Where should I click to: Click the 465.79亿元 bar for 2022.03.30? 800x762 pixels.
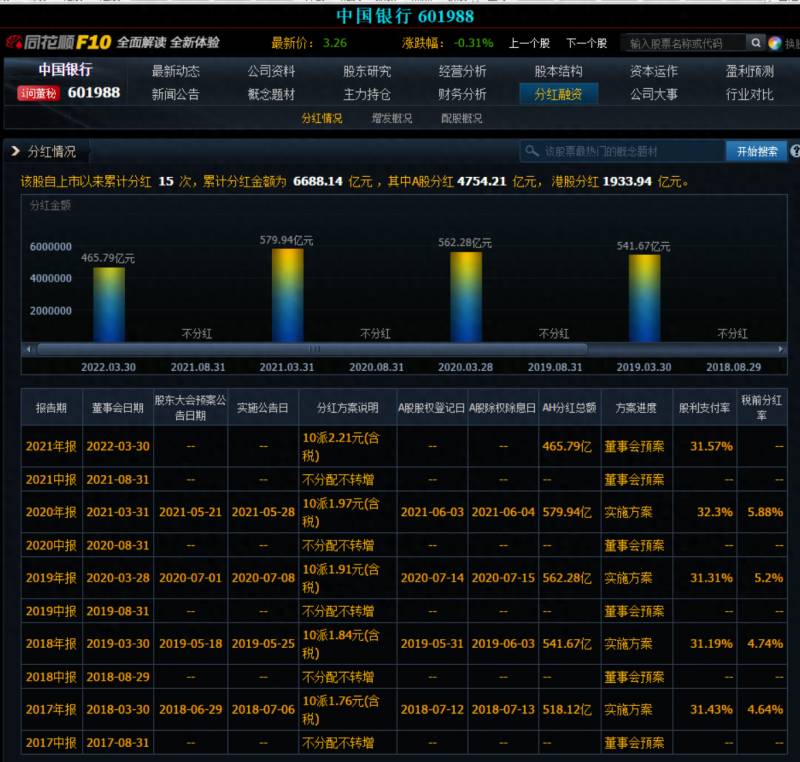(109, 304)
